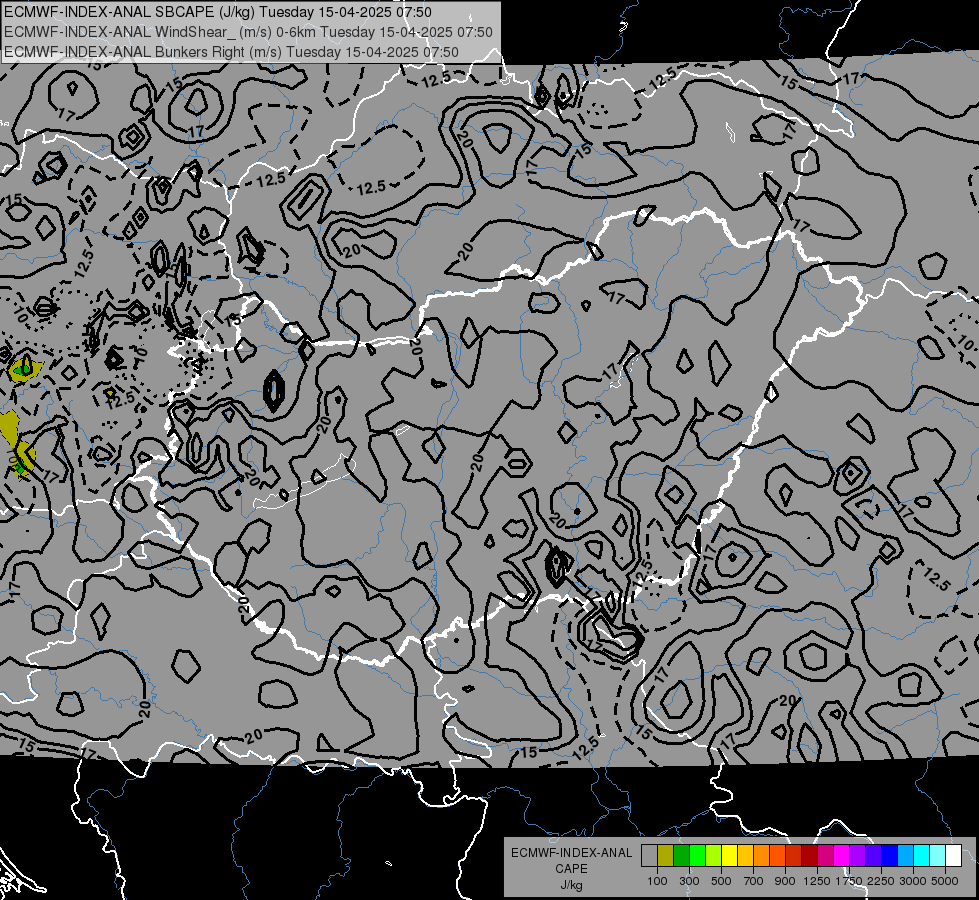
Task: Pick the olive swatch in the CAPE legend
Action: 665,856
